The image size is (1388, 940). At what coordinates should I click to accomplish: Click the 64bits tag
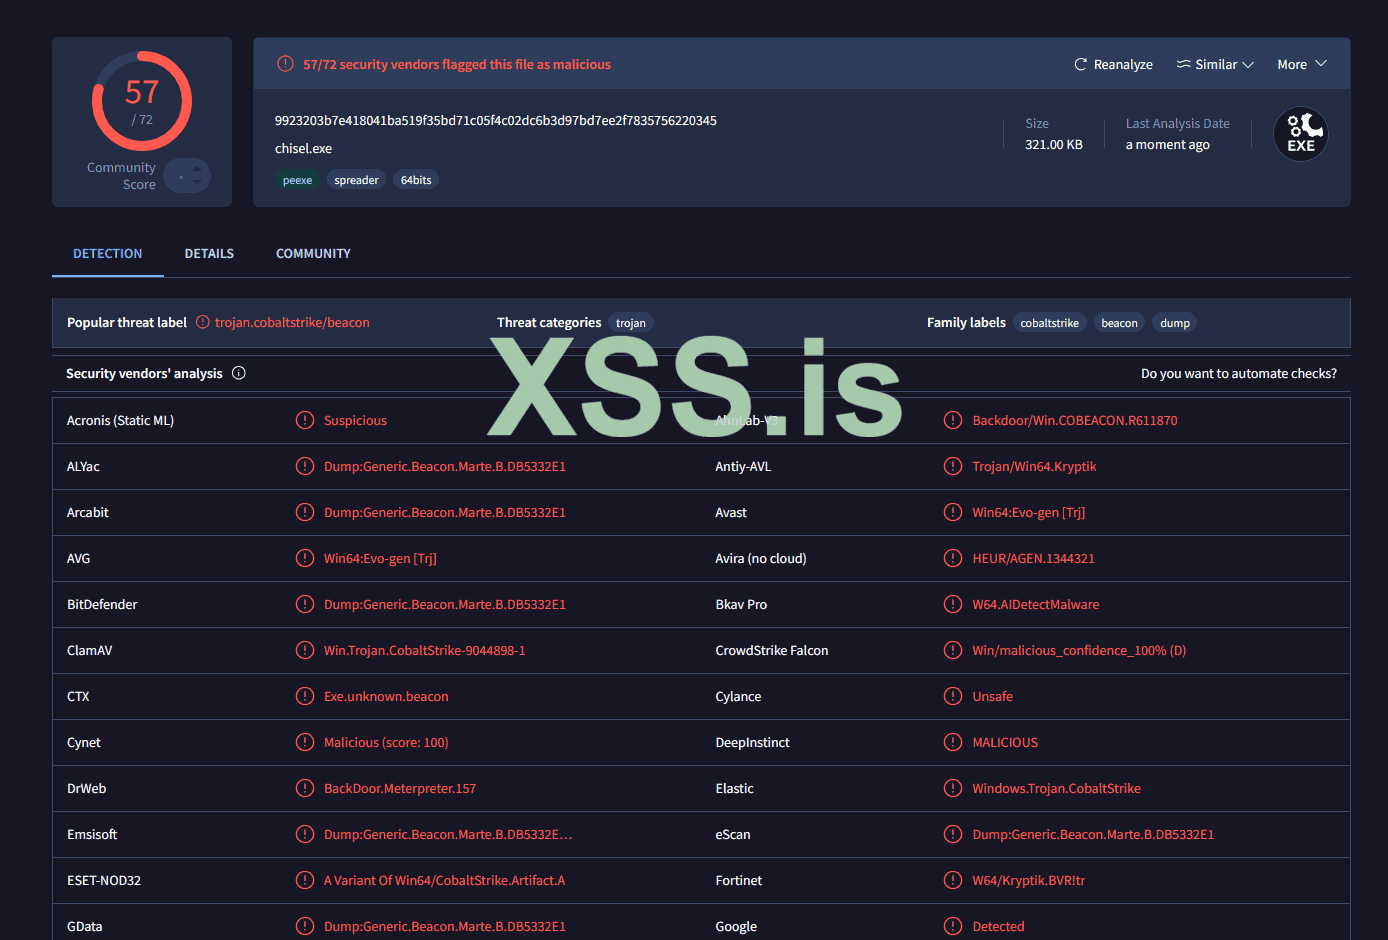416,180
